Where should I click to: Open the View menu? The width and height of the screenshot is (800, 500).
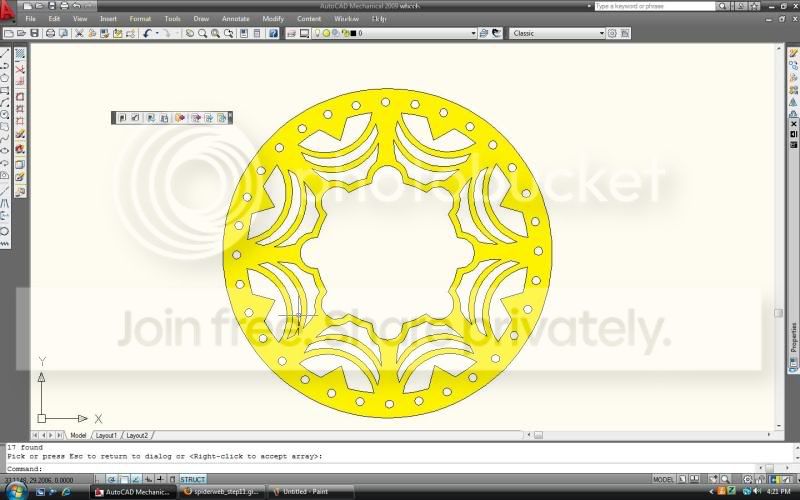pyautogui.click(x=80, y=19)
